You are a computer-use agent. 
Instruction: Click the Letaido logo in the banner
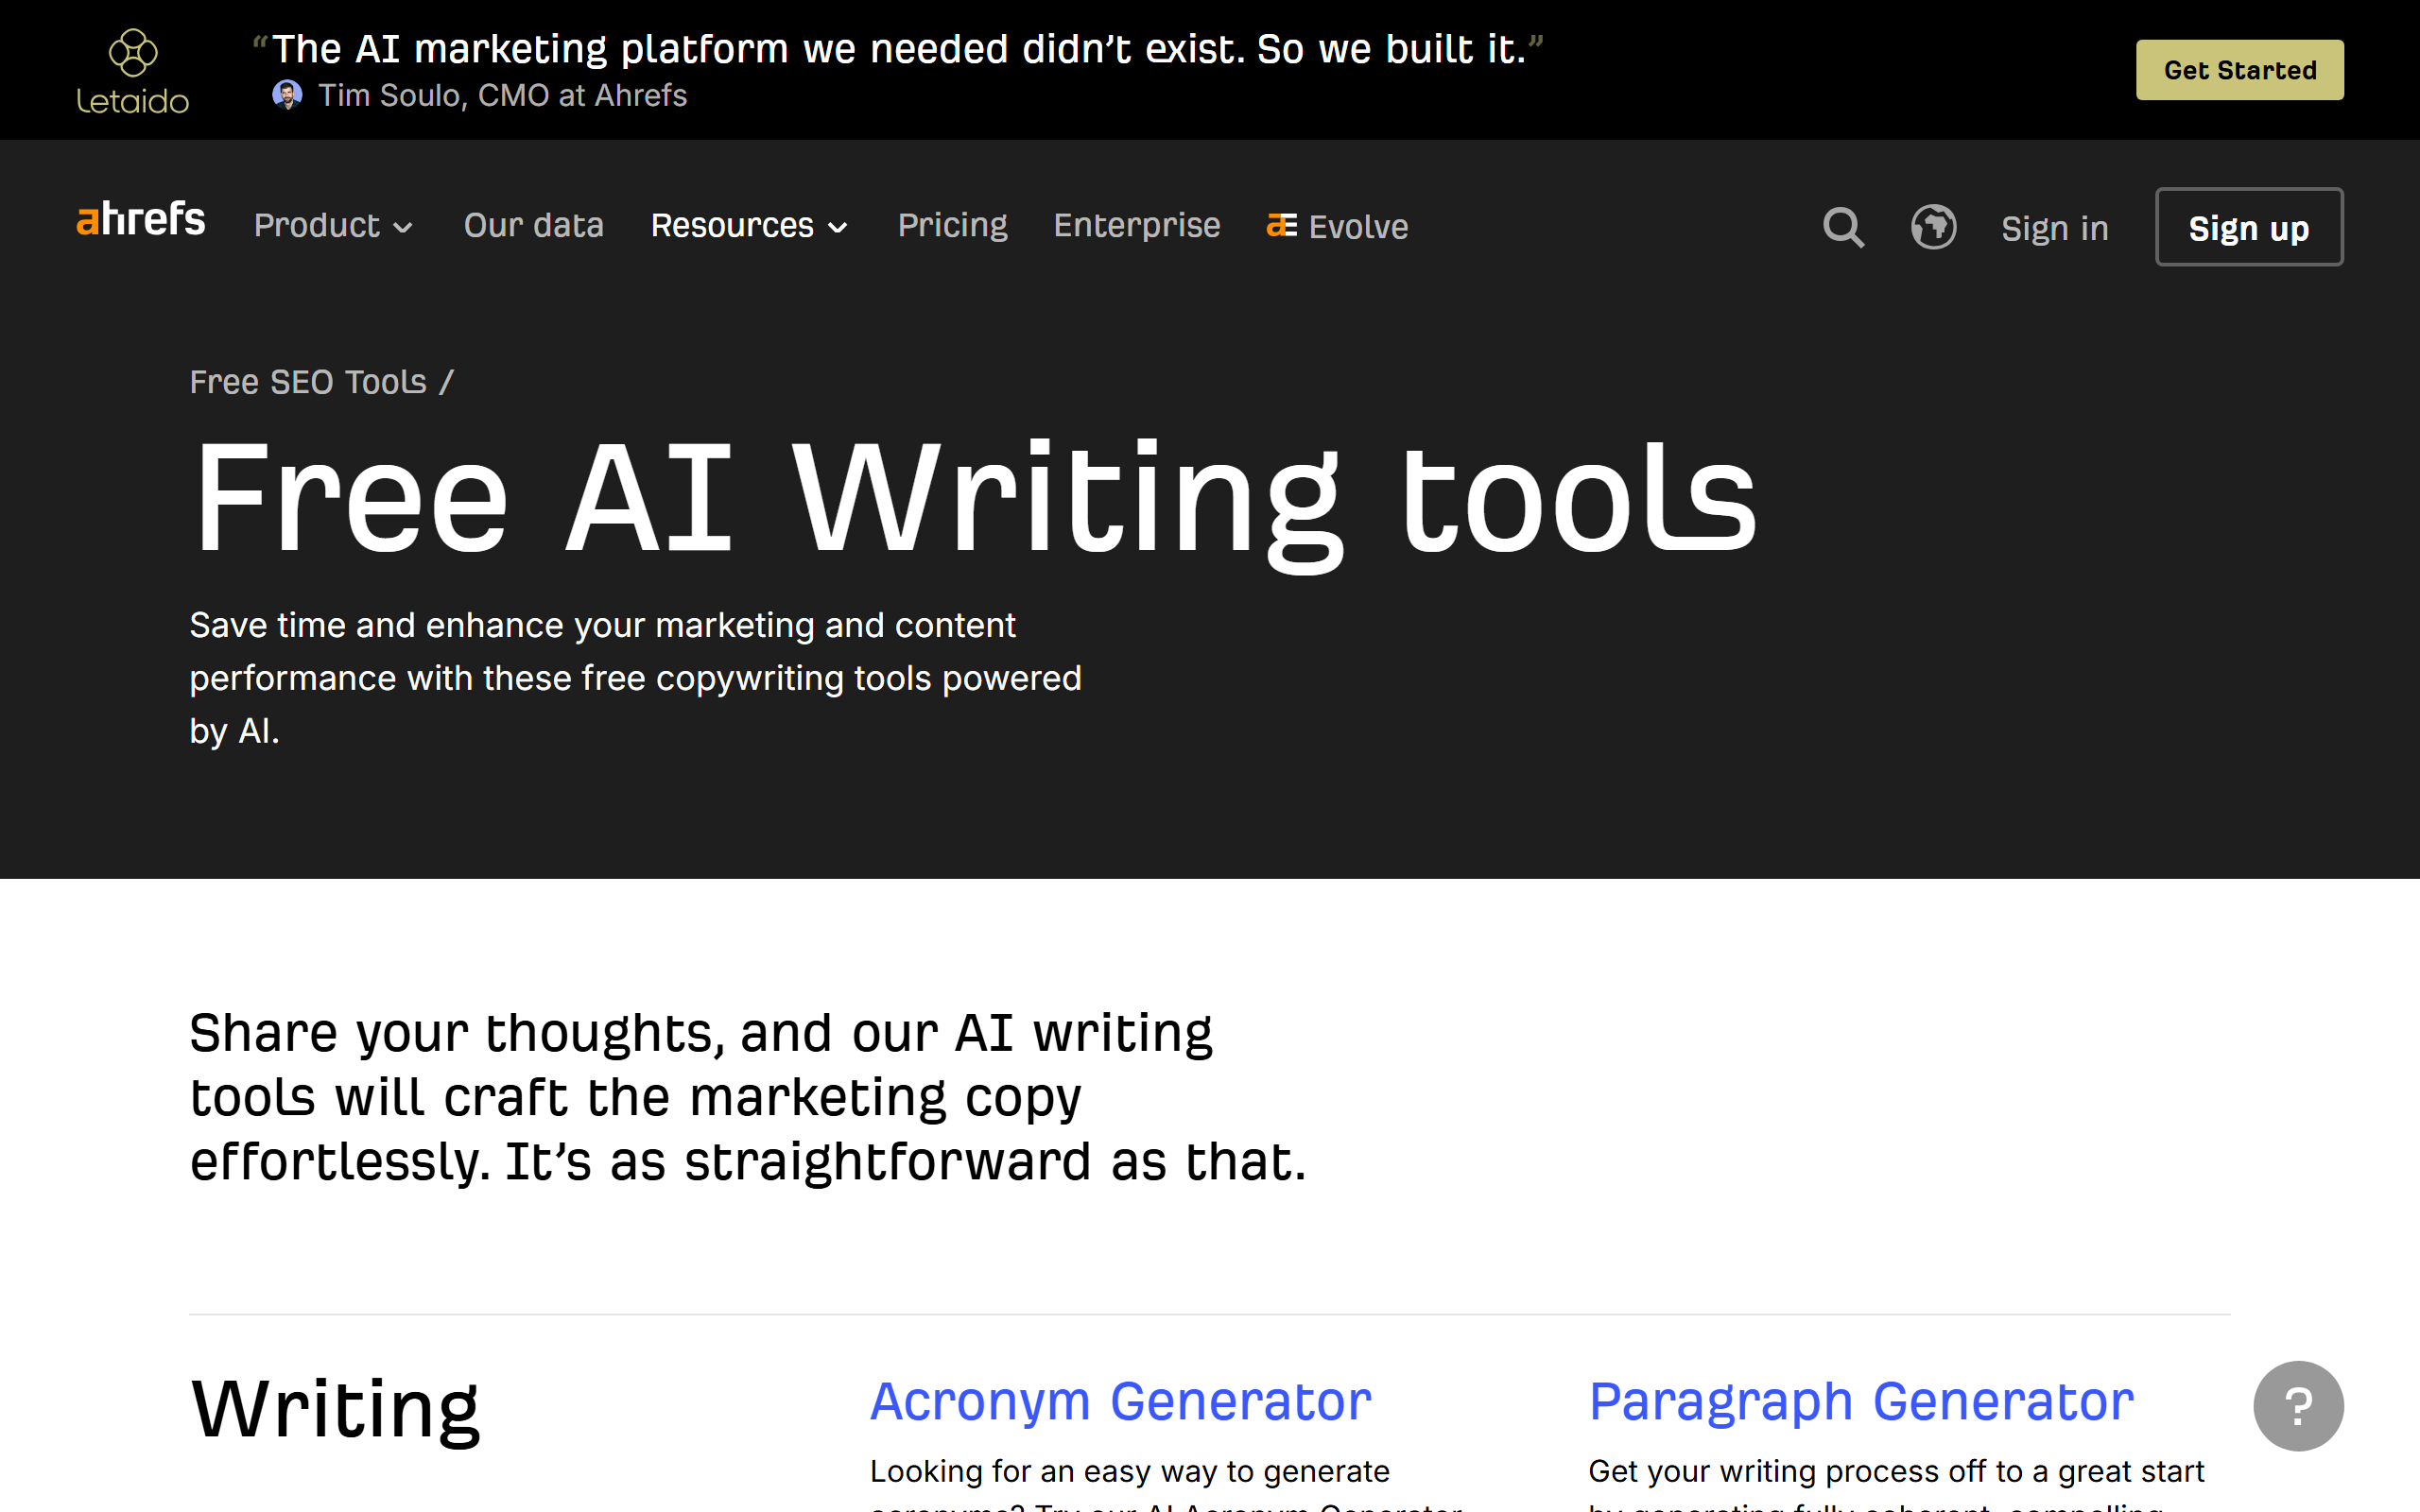pos(132,71)
